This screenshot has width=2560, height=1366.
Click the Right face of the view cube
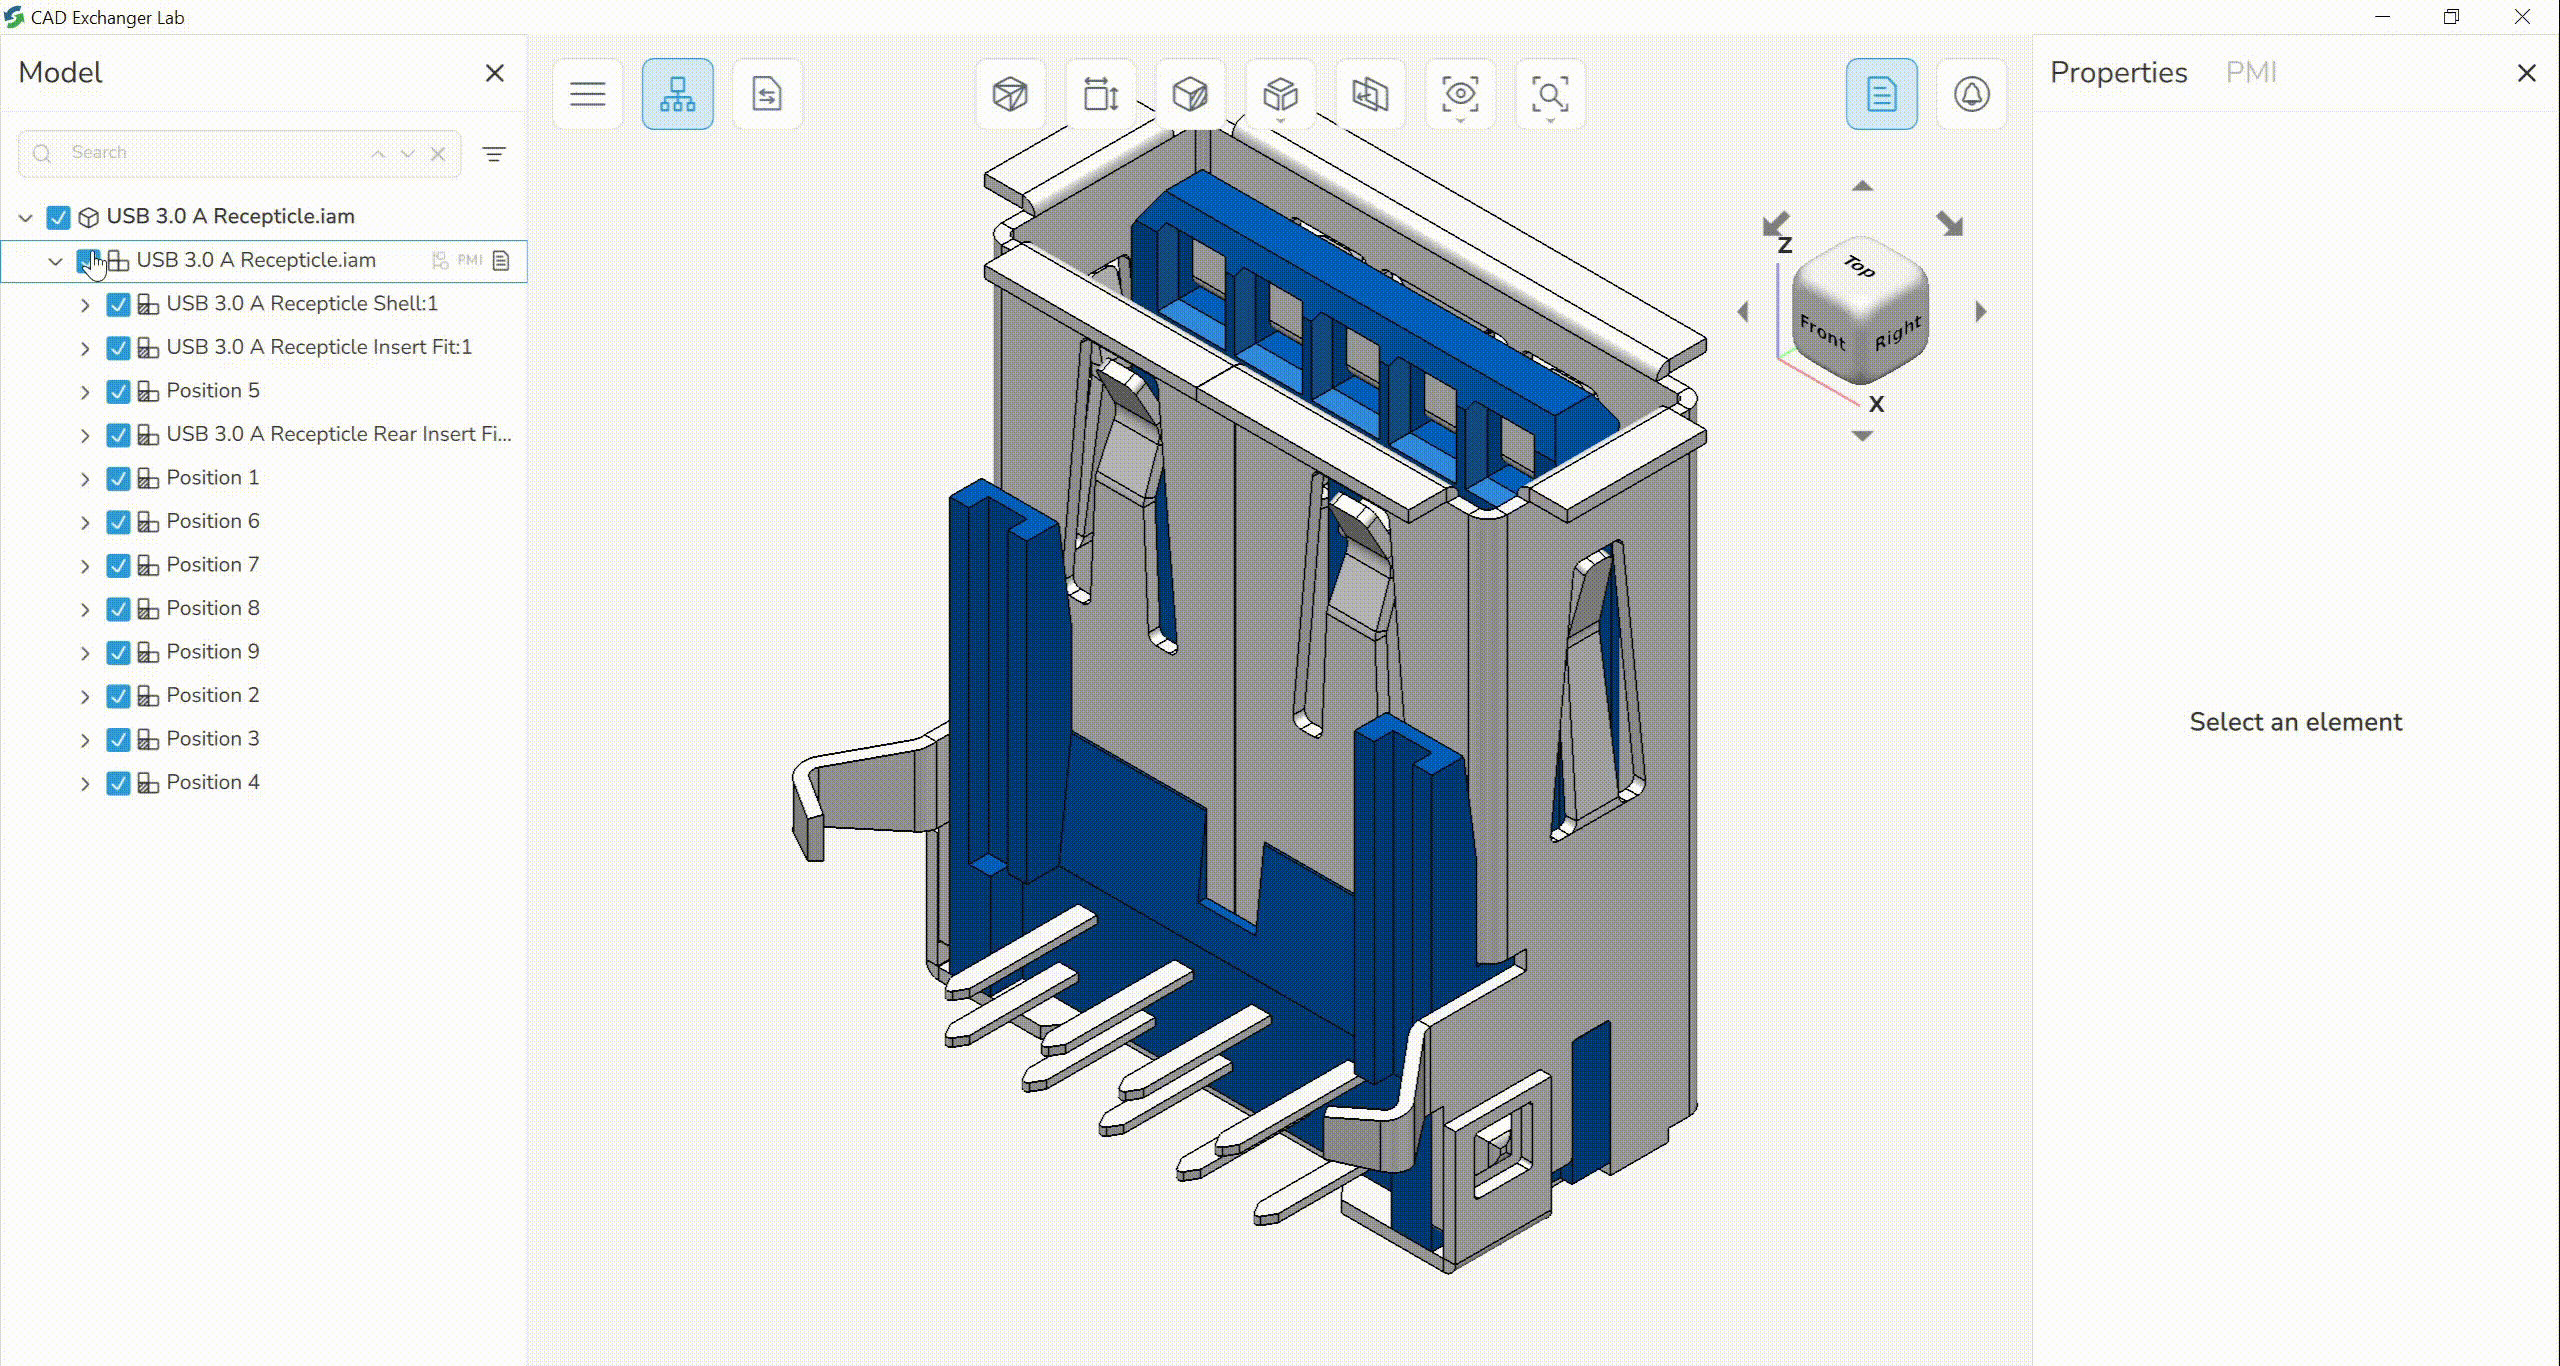coord(1897,333)
